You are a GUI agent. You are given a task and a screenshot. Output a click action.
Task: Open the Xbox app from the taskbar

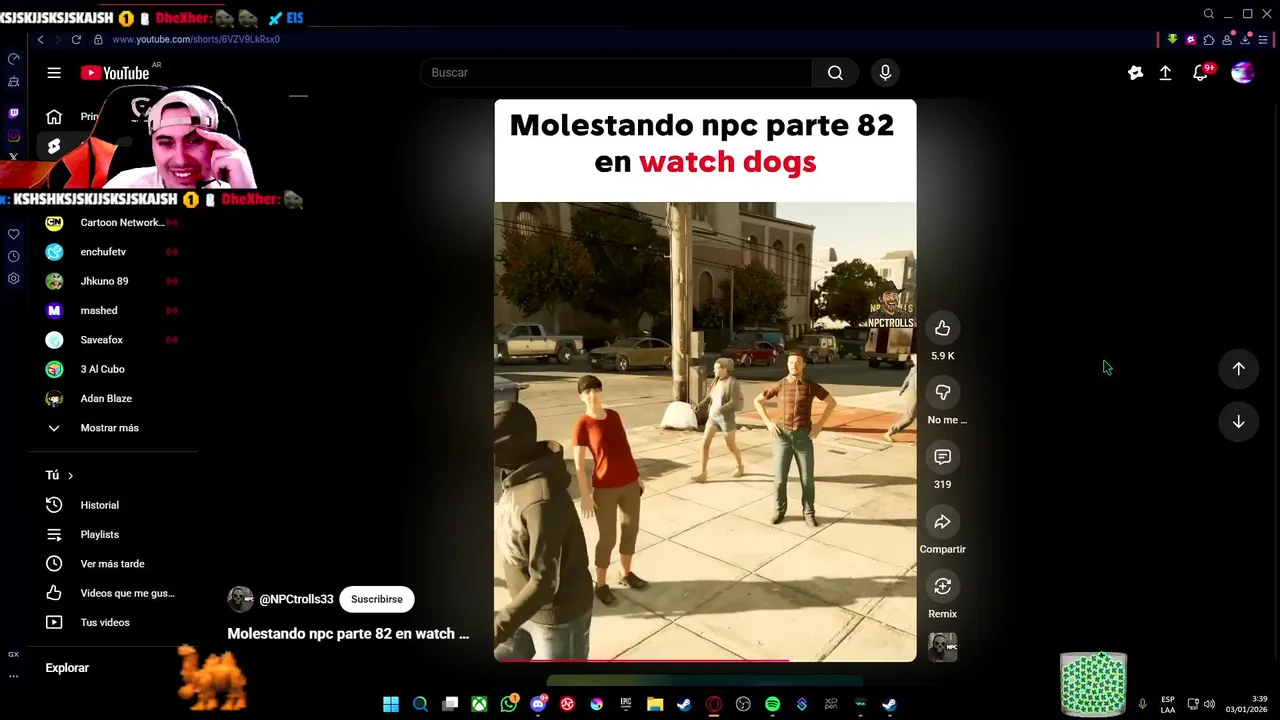pyautogui.click(x=480, y=704)
